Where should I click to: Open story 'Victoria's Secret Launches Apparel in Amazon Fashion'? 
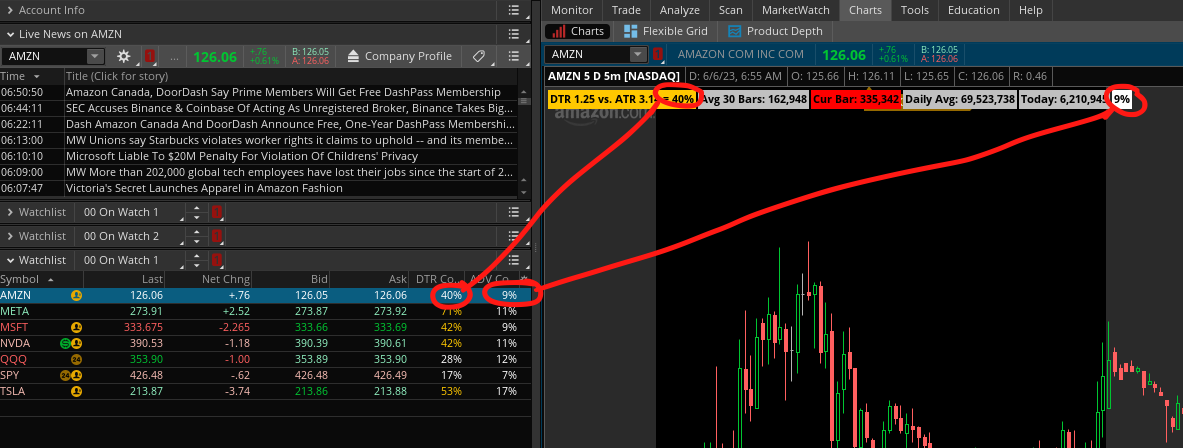[x=204, y=188]
